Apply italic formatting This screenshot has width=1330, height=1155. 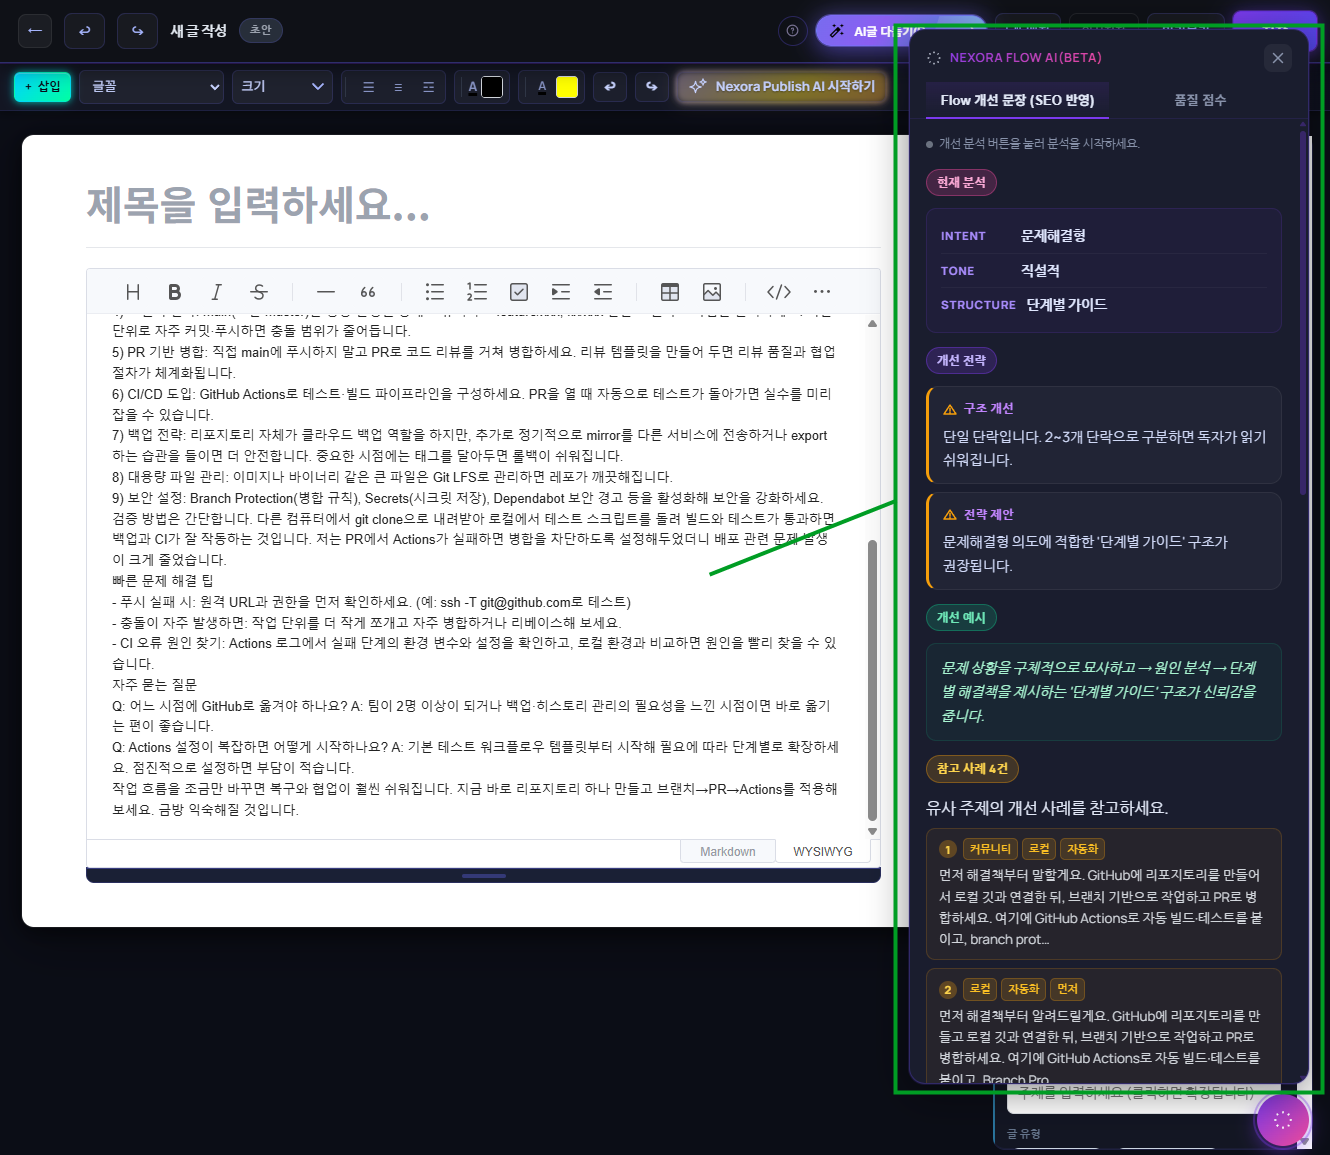point(216,292)
